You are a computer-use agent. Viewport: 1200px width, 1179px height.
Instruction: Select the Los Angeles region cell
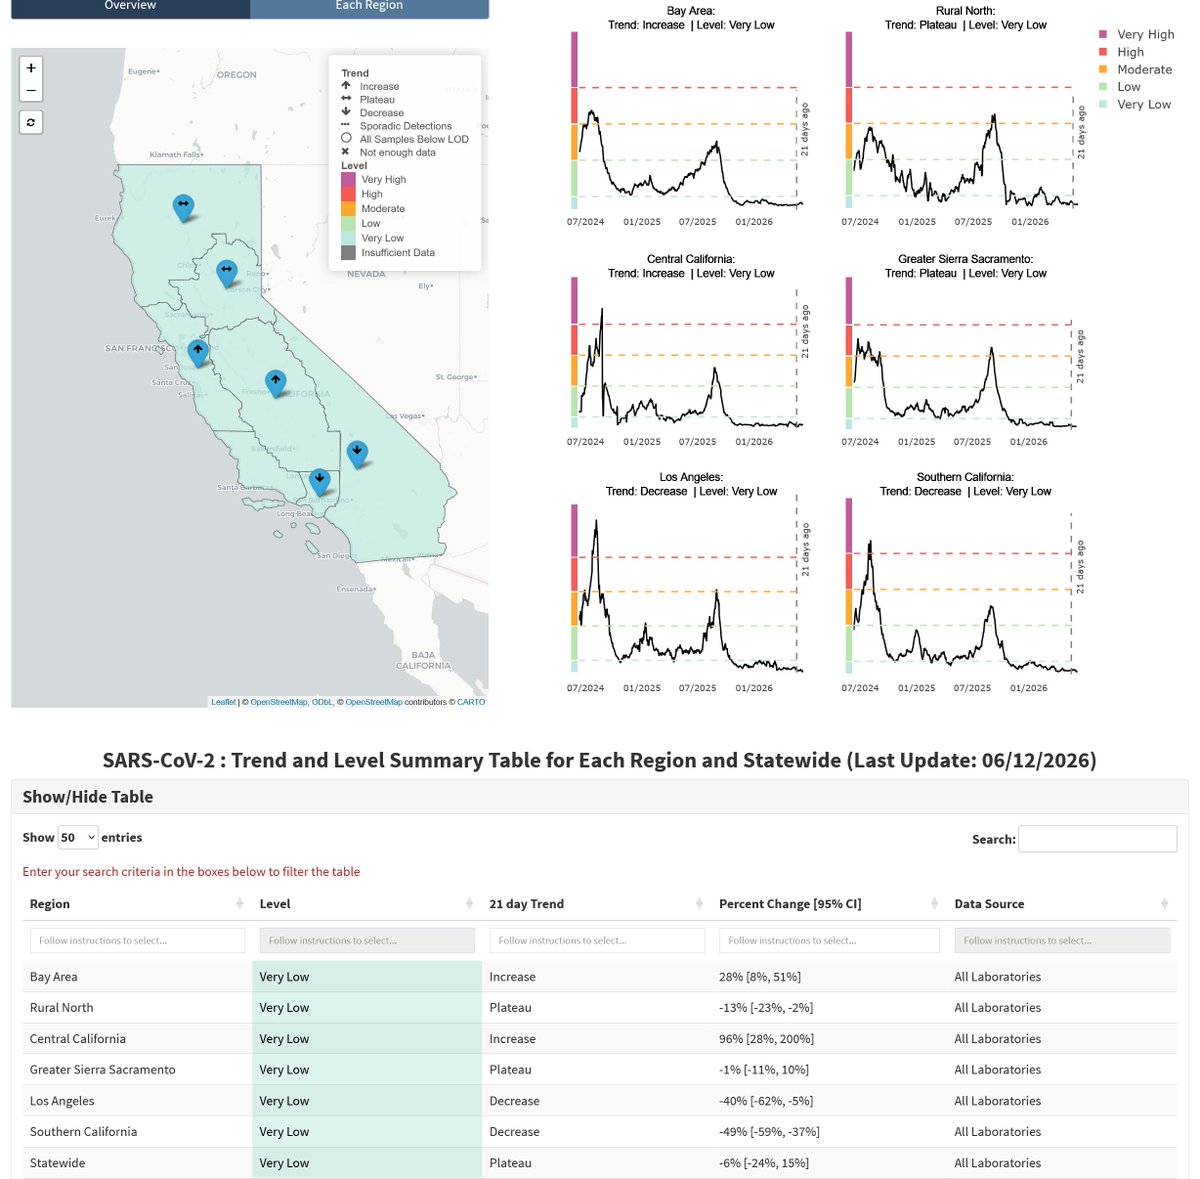pos(137,1101)
